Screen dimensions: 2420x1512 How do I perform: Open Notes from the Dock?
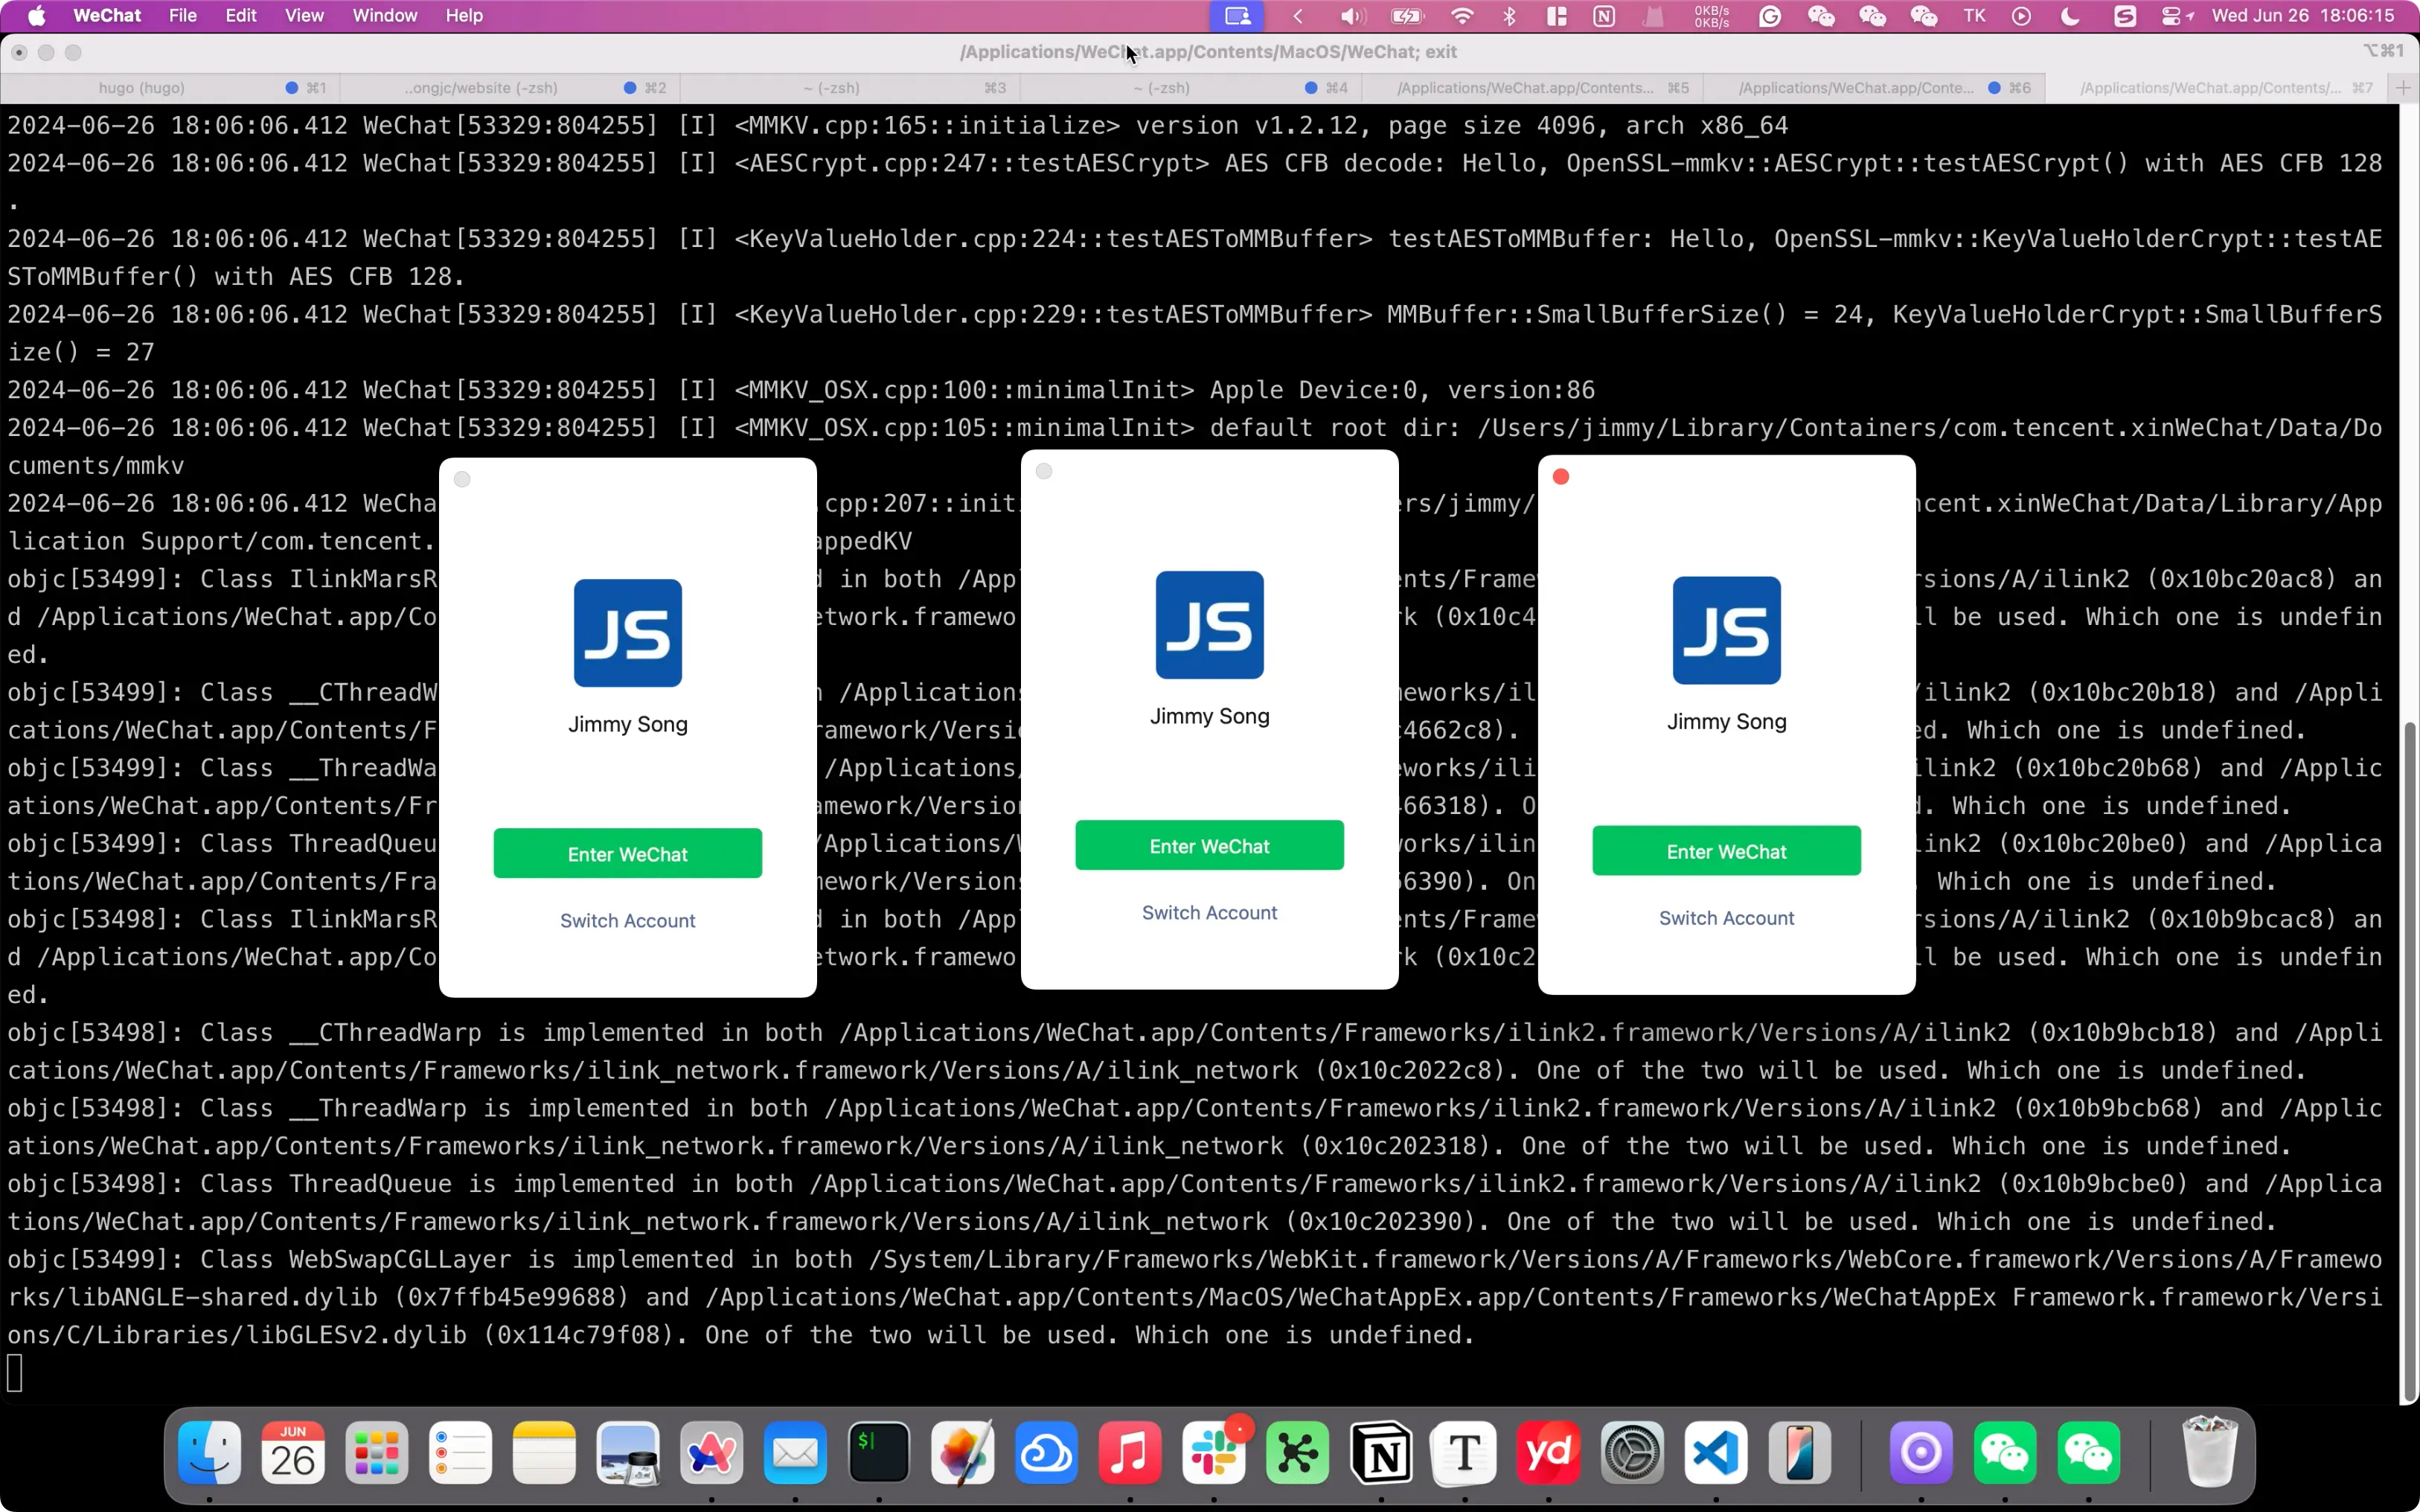[545, 1453]
